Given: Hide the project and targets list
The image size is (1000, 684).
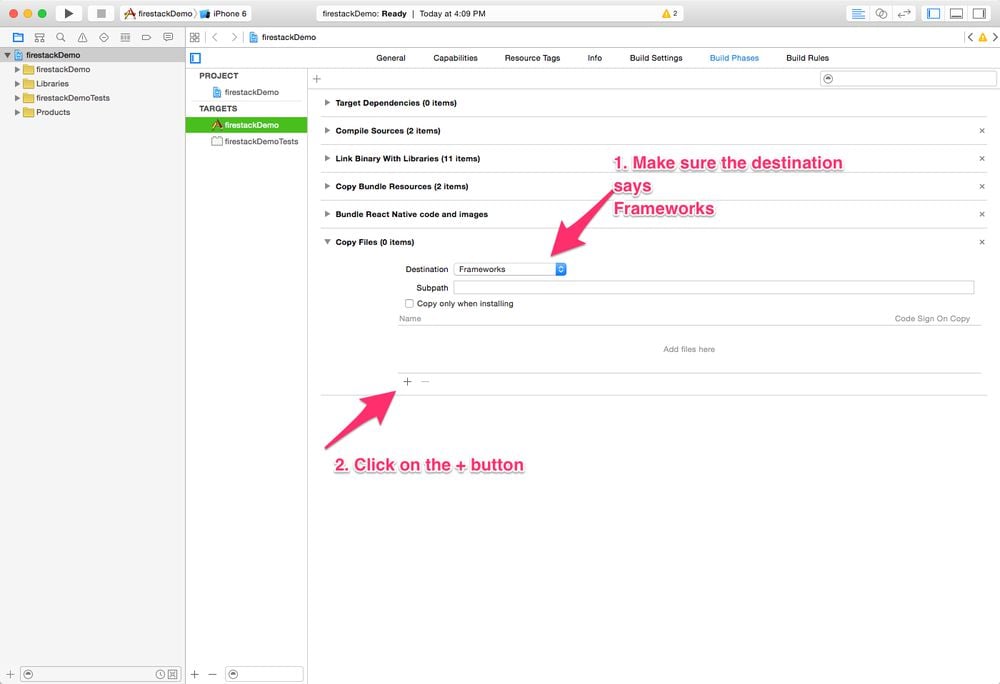Looking at the screenshot, I should pyautogui.click(x=196, y=58).
